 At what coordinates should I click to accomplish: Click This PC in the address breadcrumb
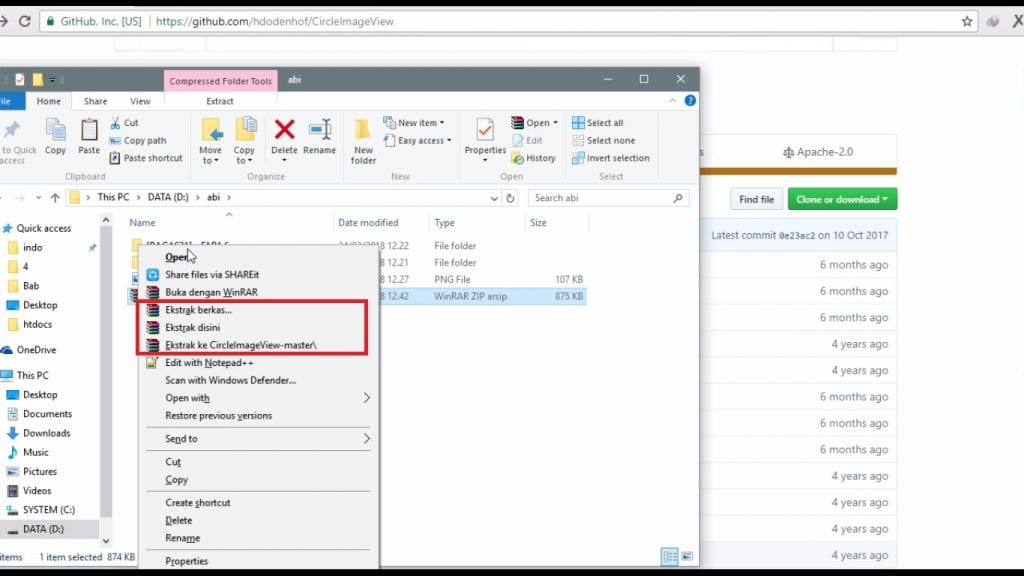[113, 197]
